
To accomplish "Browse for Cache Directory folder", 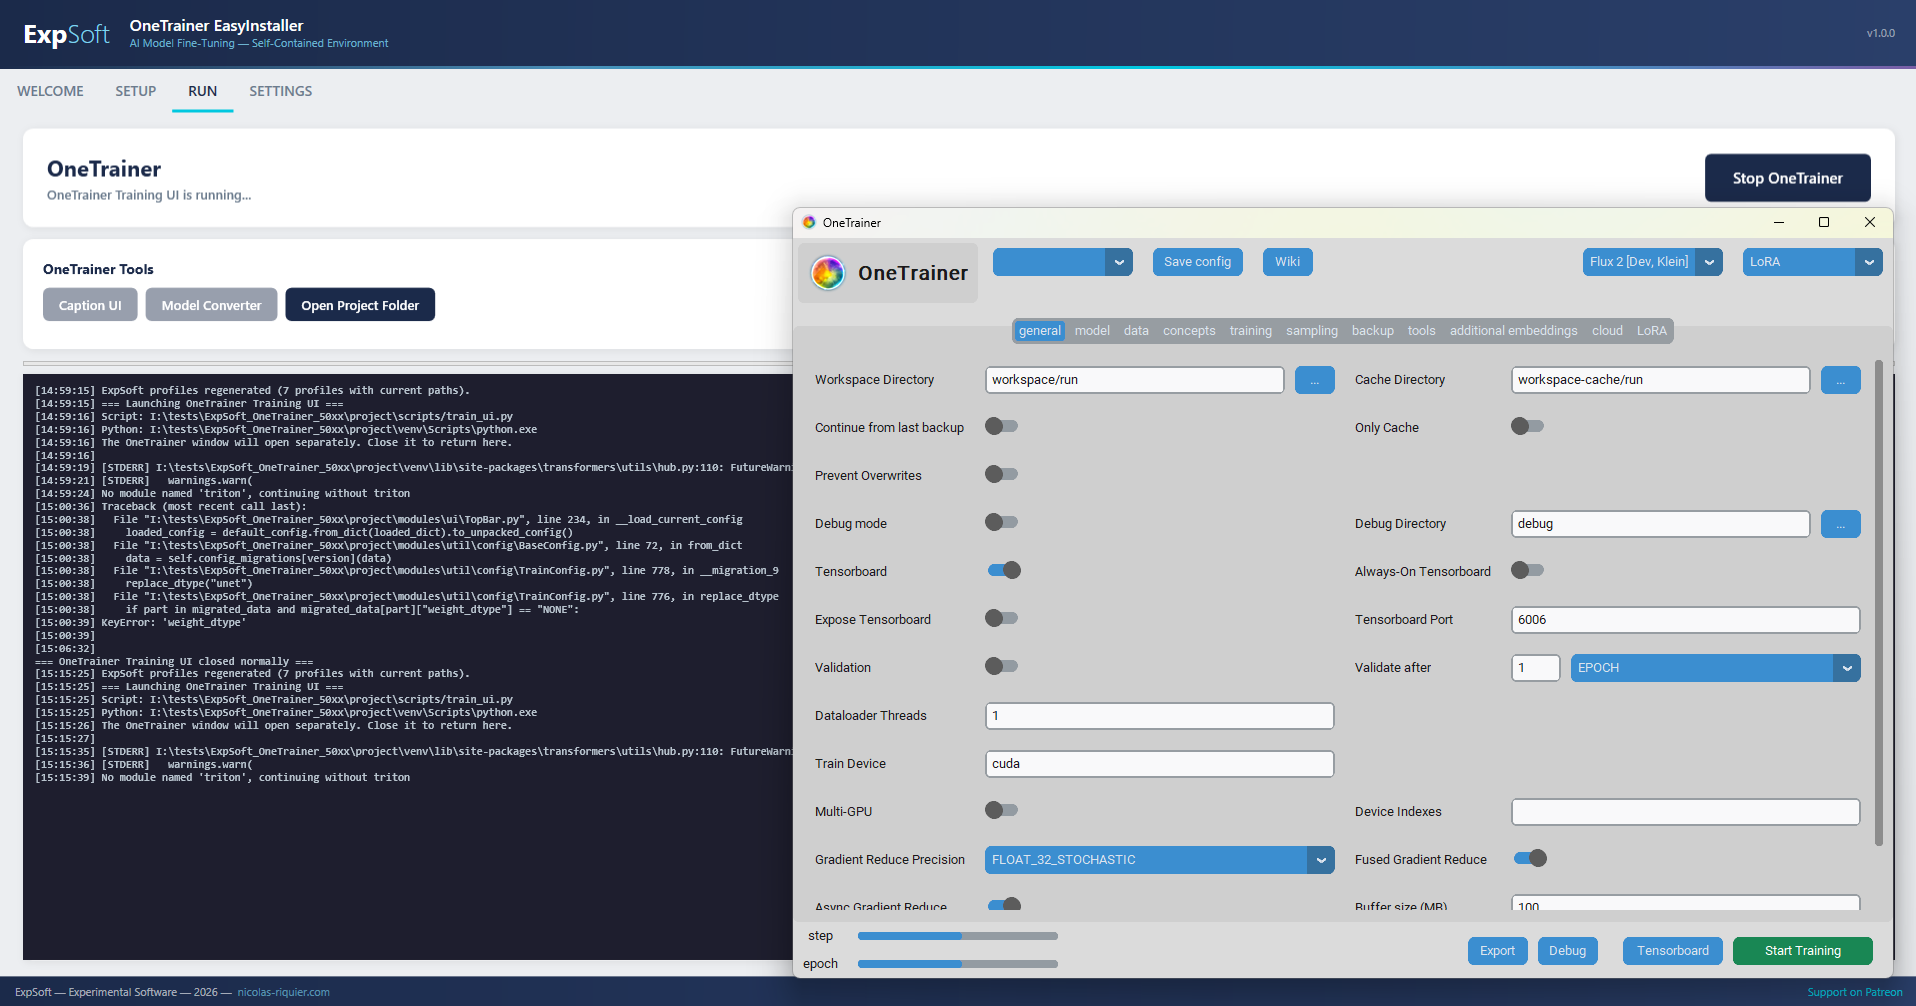I will pos(1840,380).
